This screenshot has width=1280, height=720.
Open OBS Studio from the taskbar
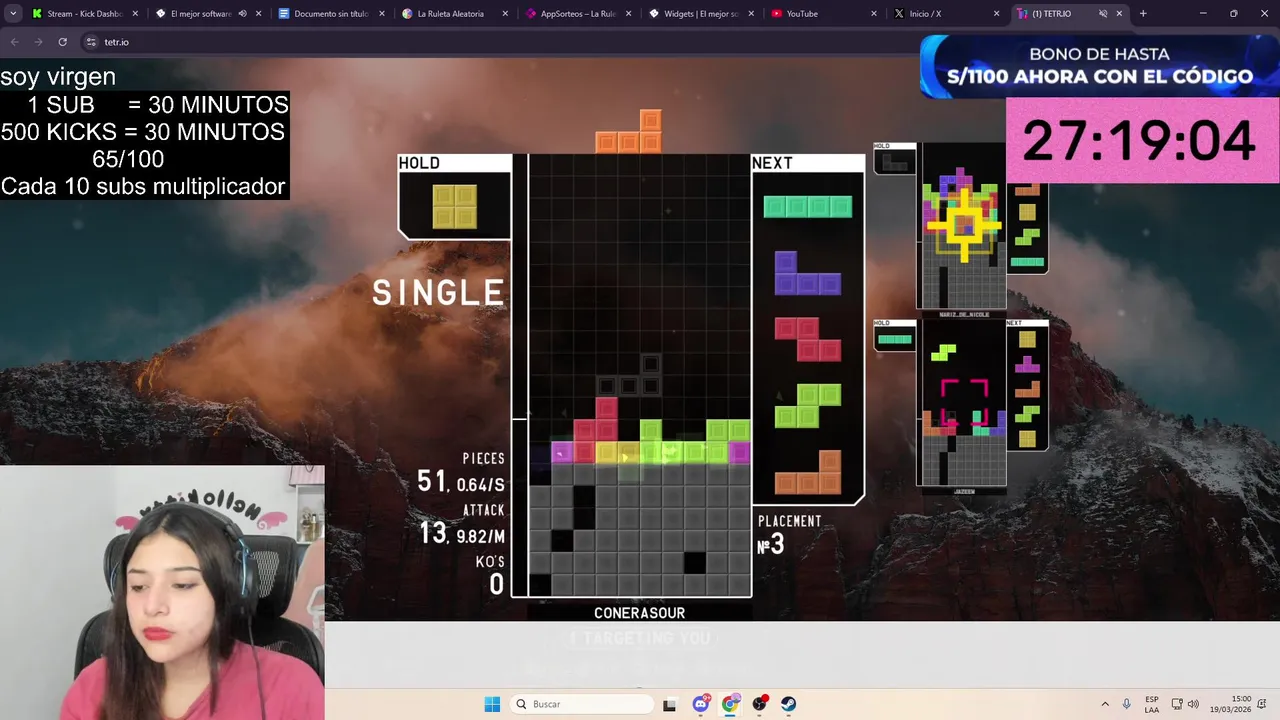tap(760, 704)
